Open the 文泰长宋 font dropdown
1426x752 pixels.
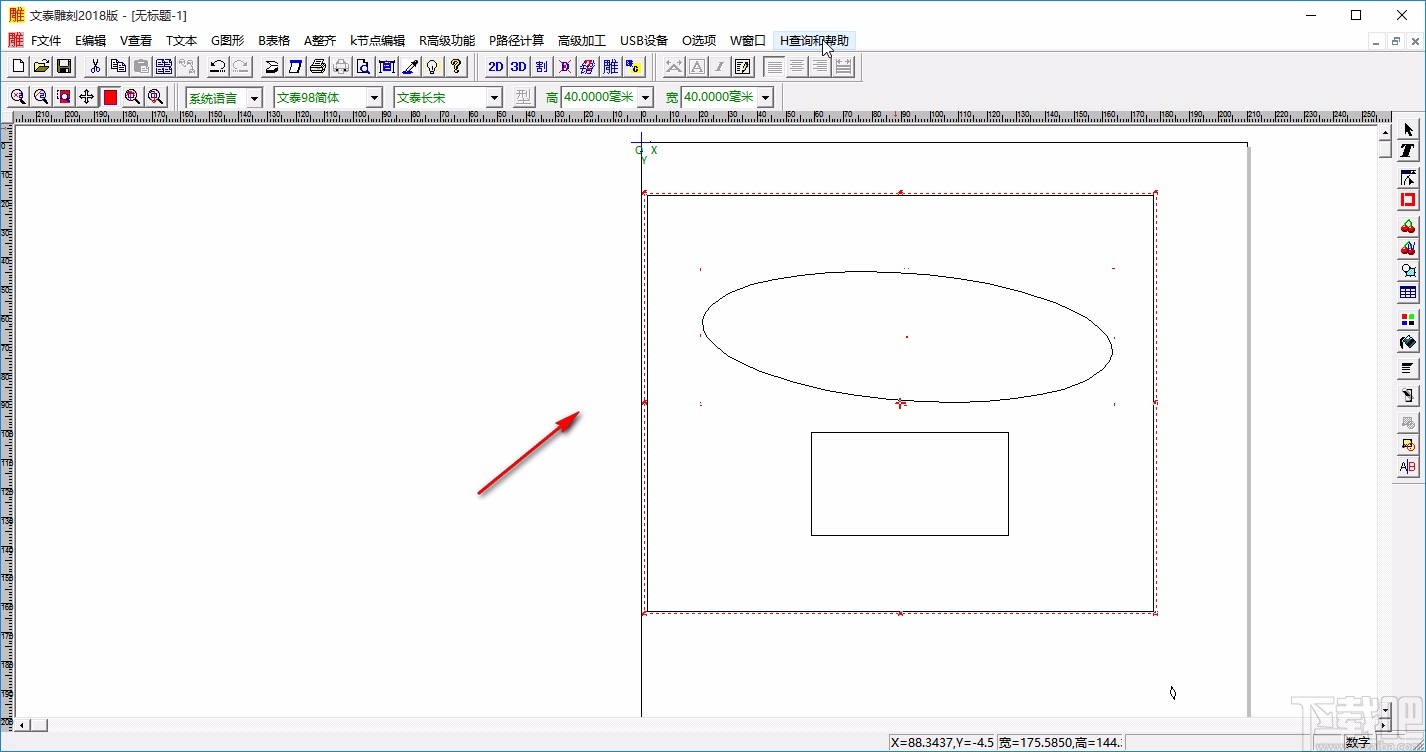click(x=494, y=97)
